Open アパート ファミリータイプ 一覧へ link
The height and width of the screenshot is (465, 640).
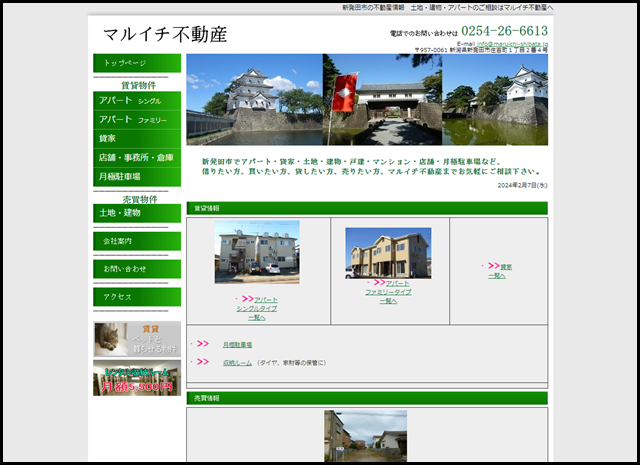pos(388,292)
